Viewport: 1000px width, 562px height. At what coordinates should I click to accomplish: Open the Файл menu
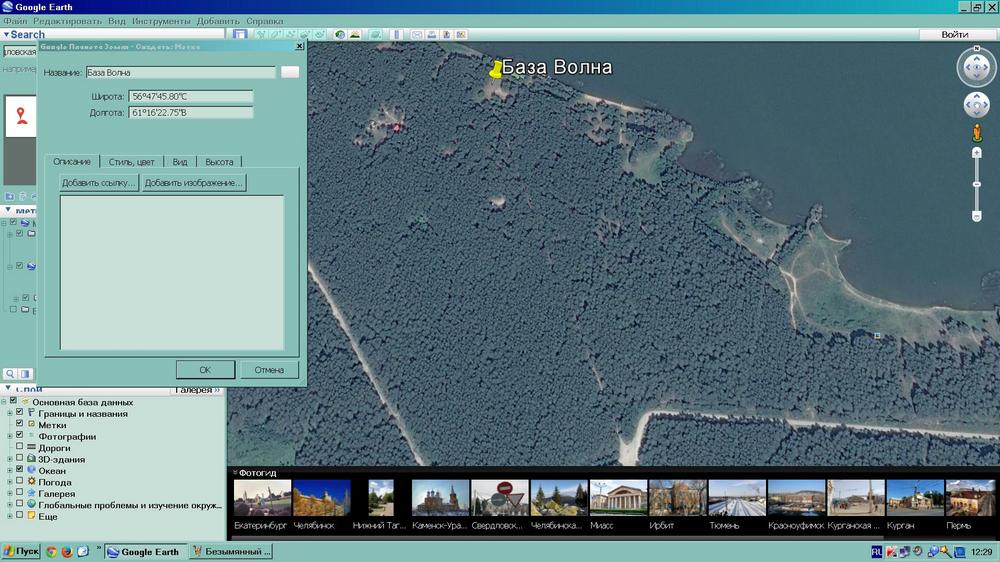(16, 21)
